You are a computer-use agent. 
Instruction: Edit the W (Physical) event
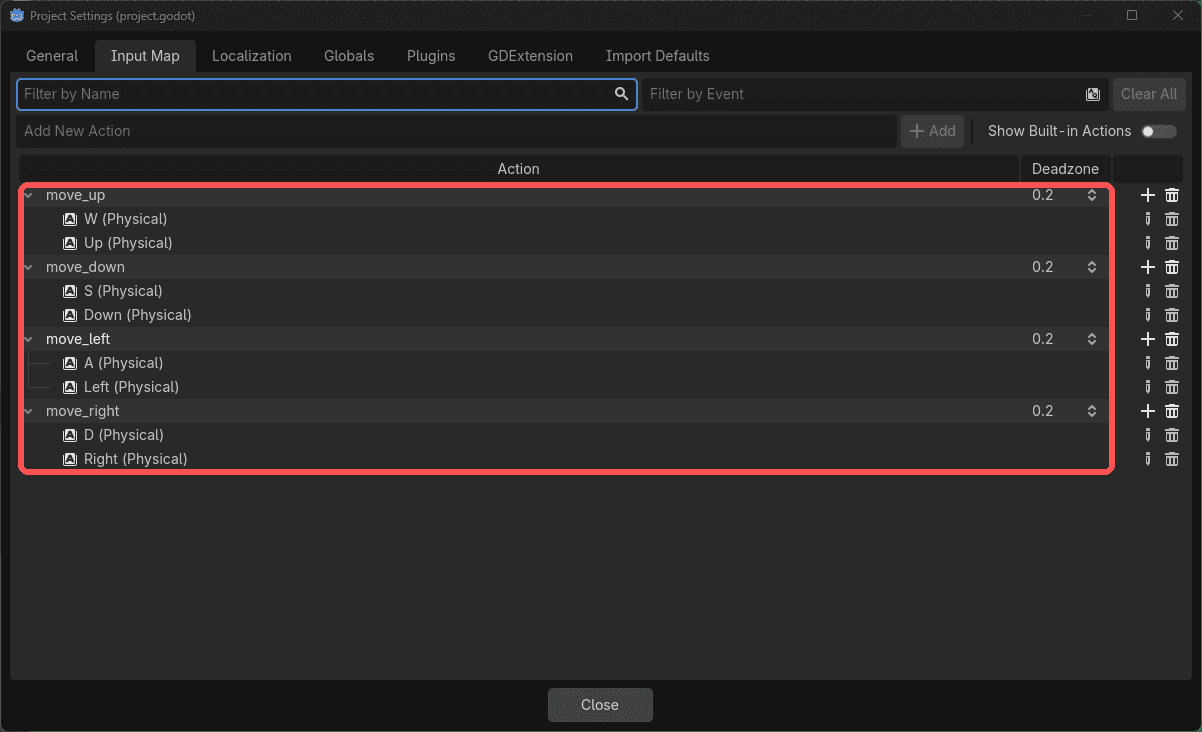1147,219
